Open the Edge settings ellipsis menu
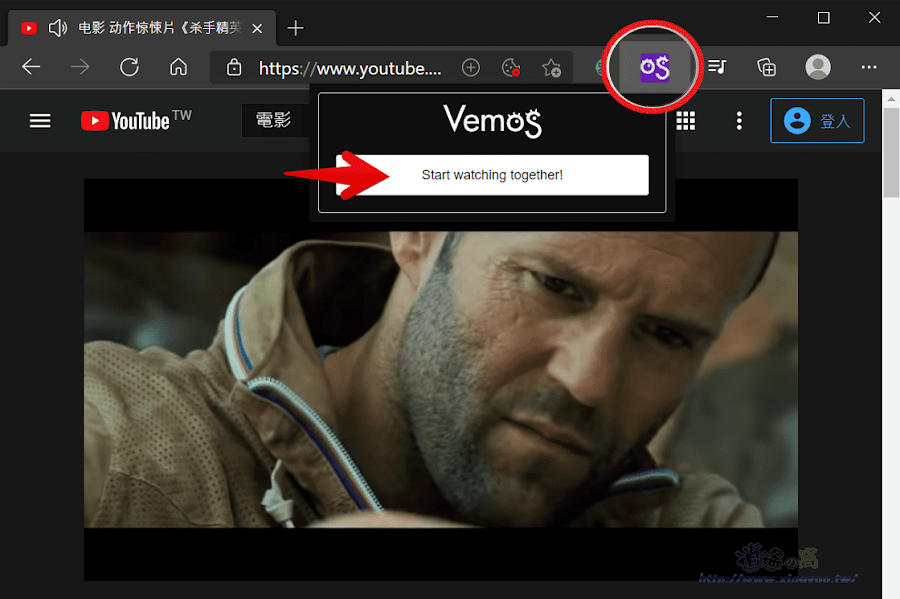The width and height of the screenshot is (900, 599). point(868,67)
